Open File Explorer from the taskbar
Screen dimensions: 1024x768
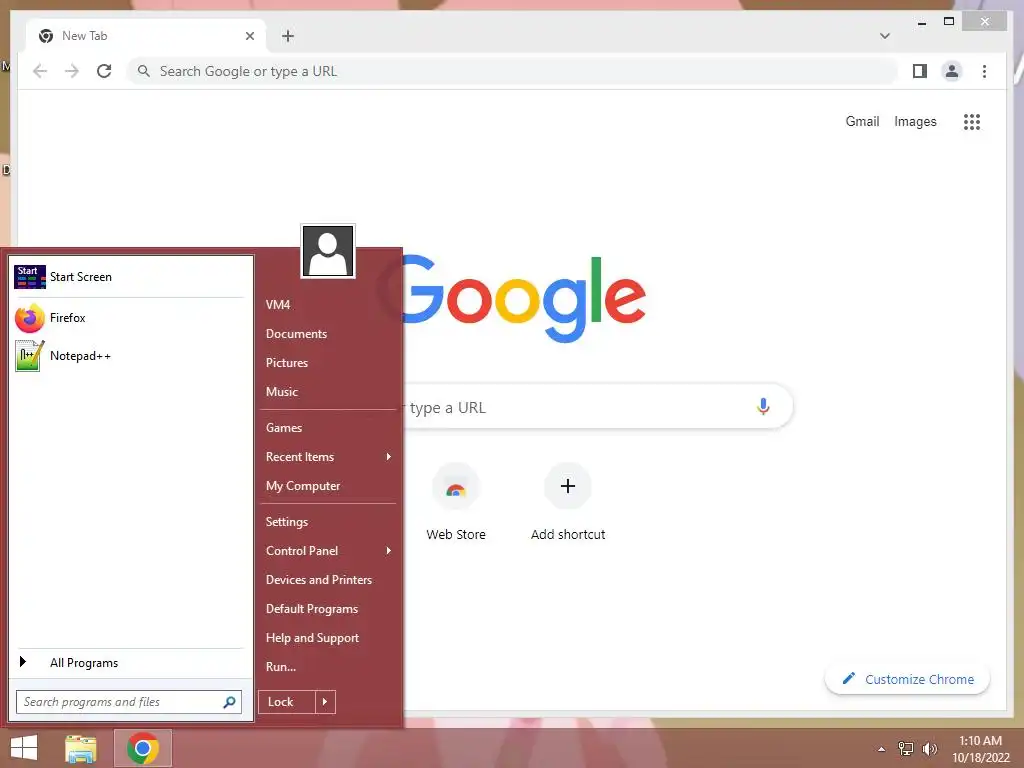tap(81, 748)
